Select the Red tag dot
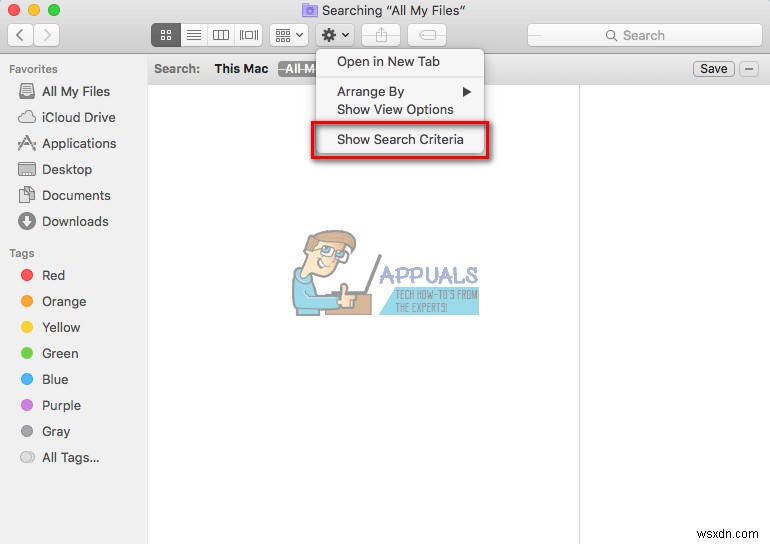The width and height of the screenshot is (770, 544). coord(27,275)
